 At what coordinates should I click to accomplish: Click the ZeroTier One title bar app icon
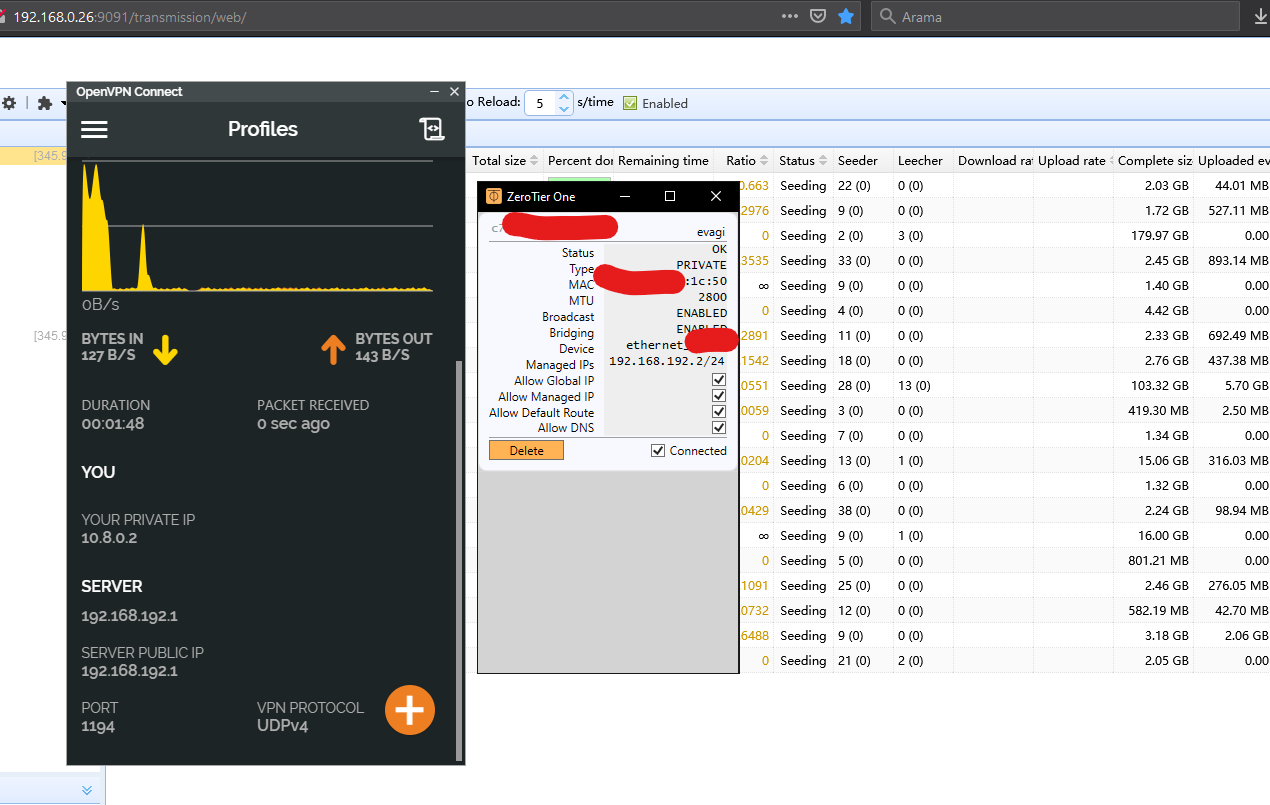(x=494, y=197)
